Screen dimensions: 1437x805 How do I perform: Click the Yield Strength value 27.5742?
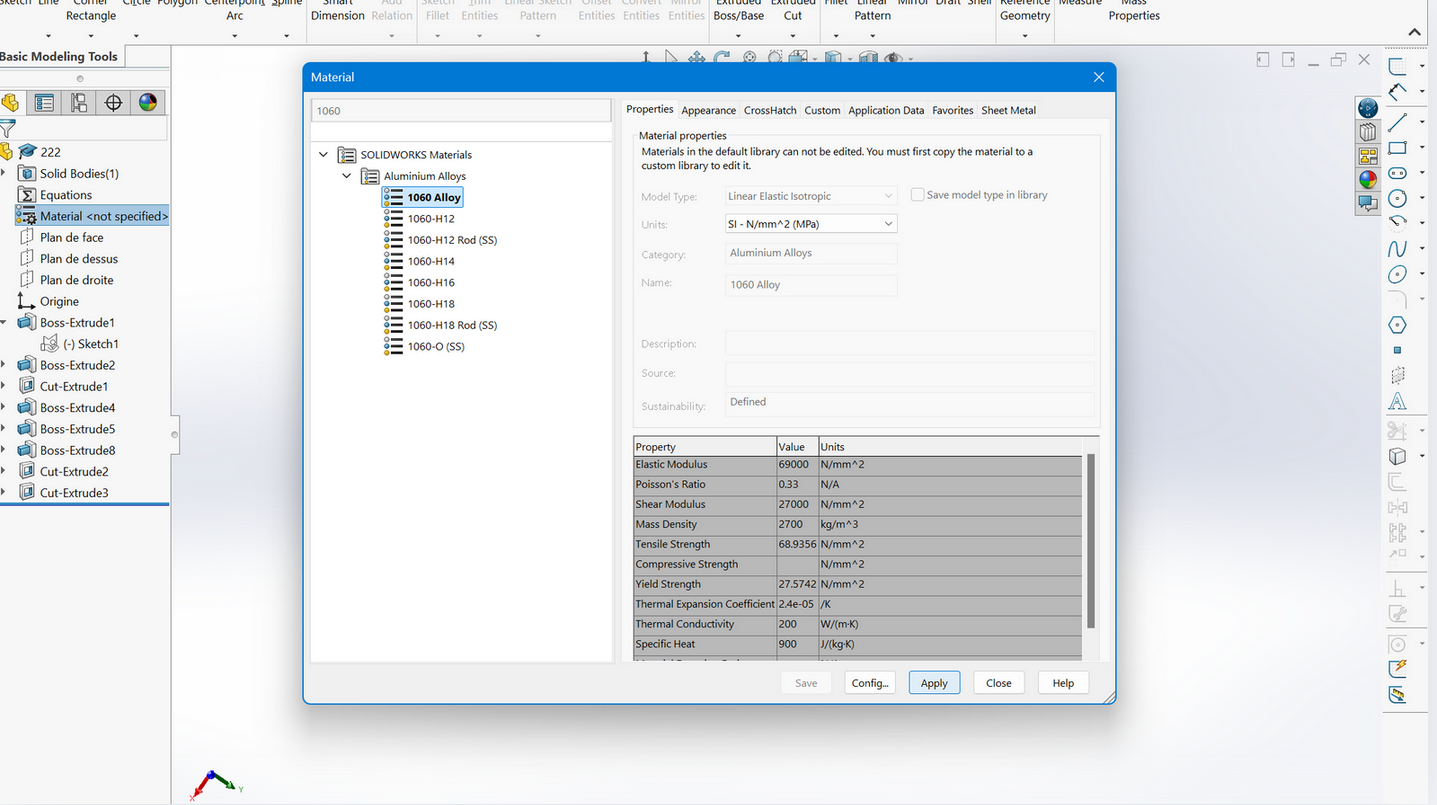pos(797,584)
